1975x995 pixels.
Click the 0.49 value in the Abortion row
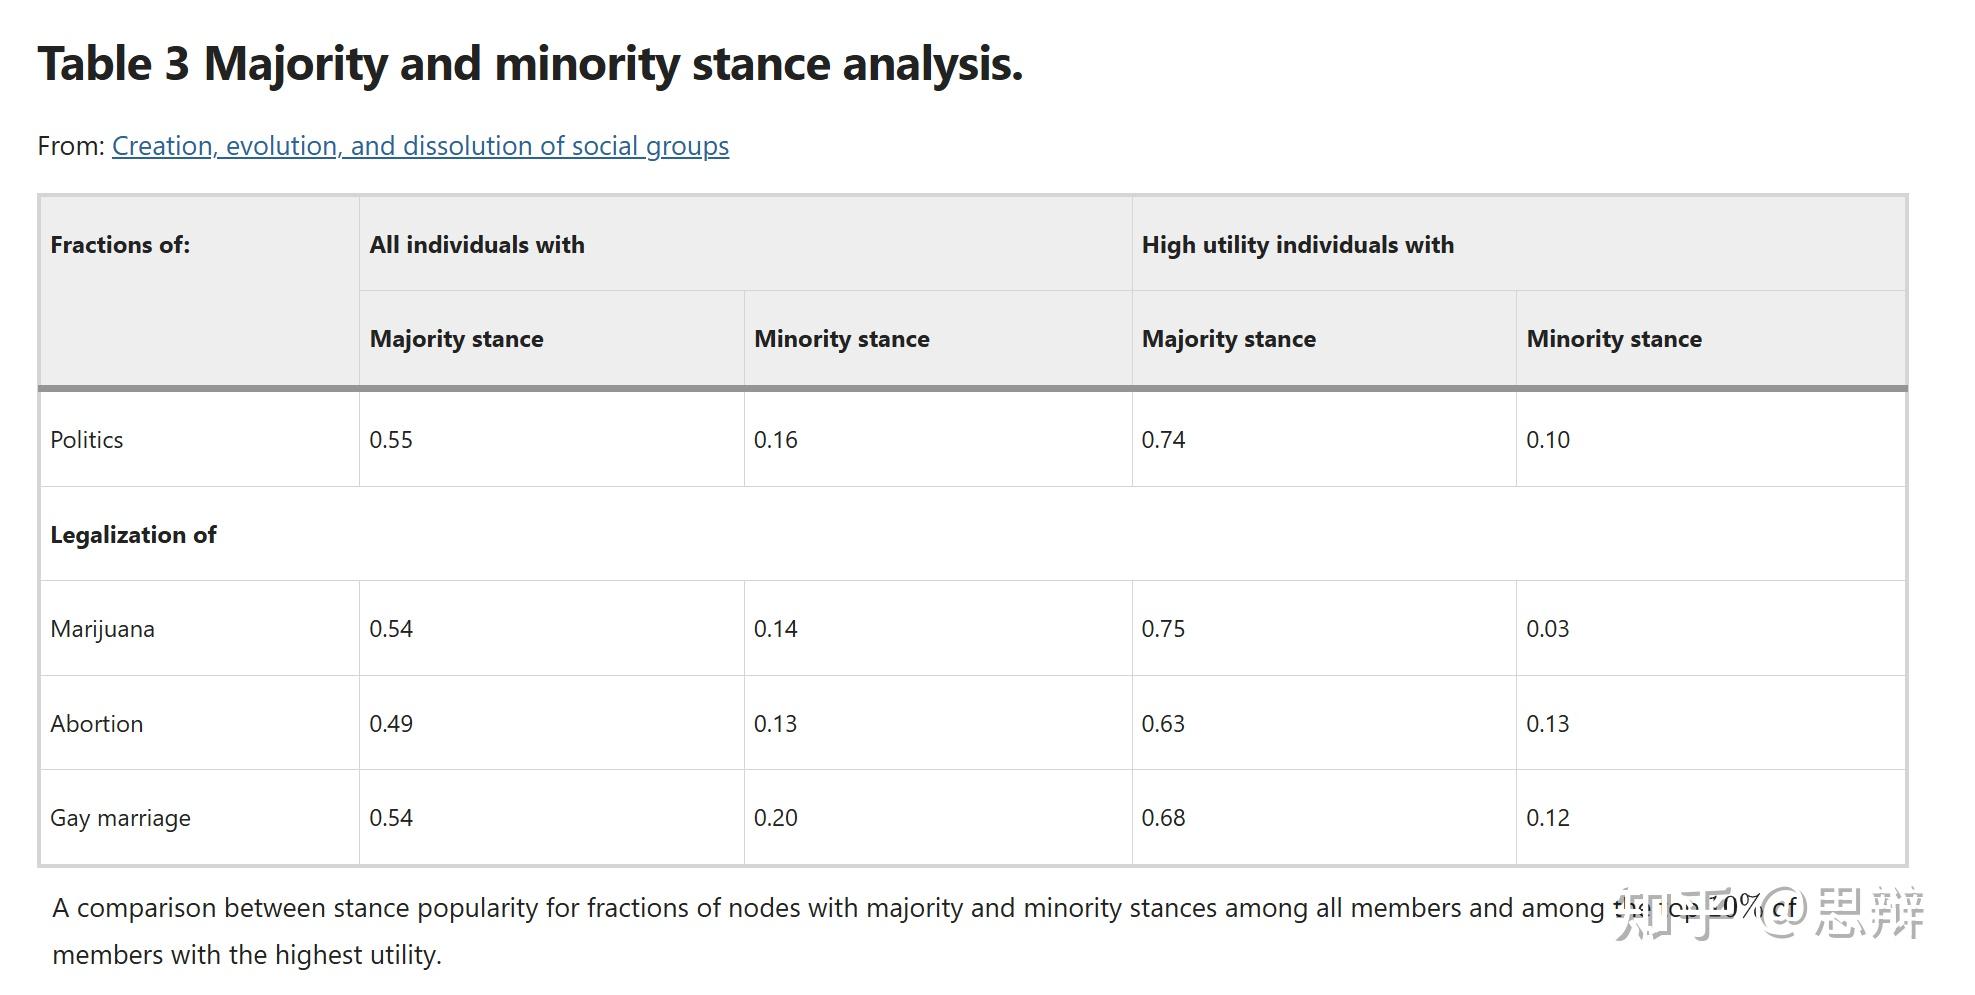pos(391,724)
